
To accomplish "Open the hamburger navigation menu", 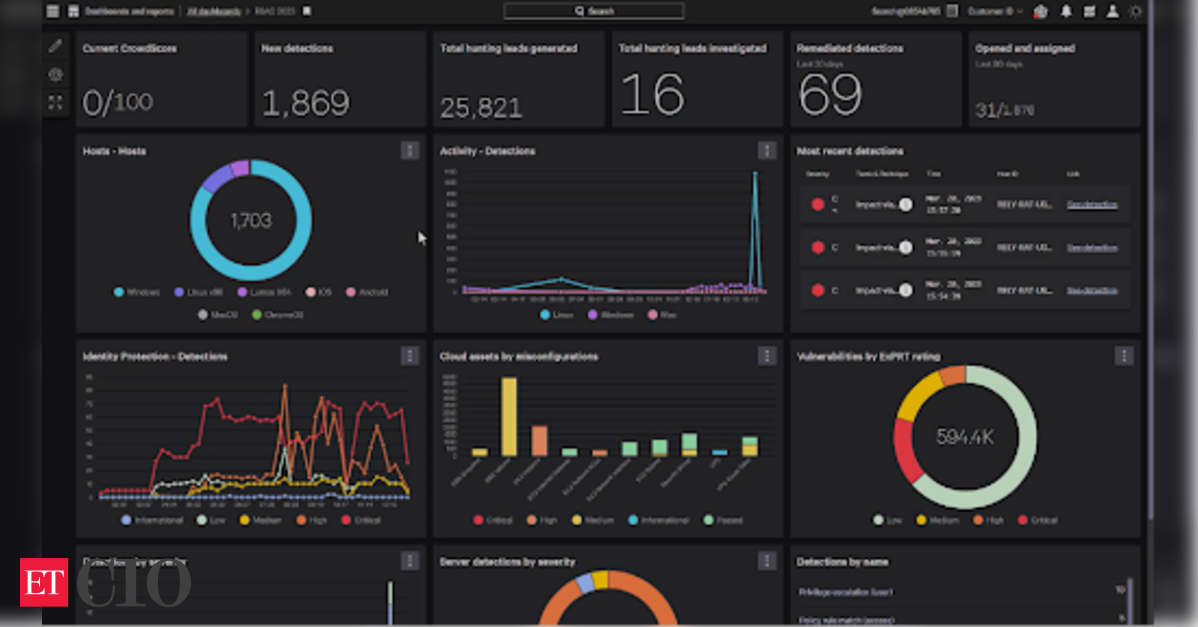I will tap(53, 11).
